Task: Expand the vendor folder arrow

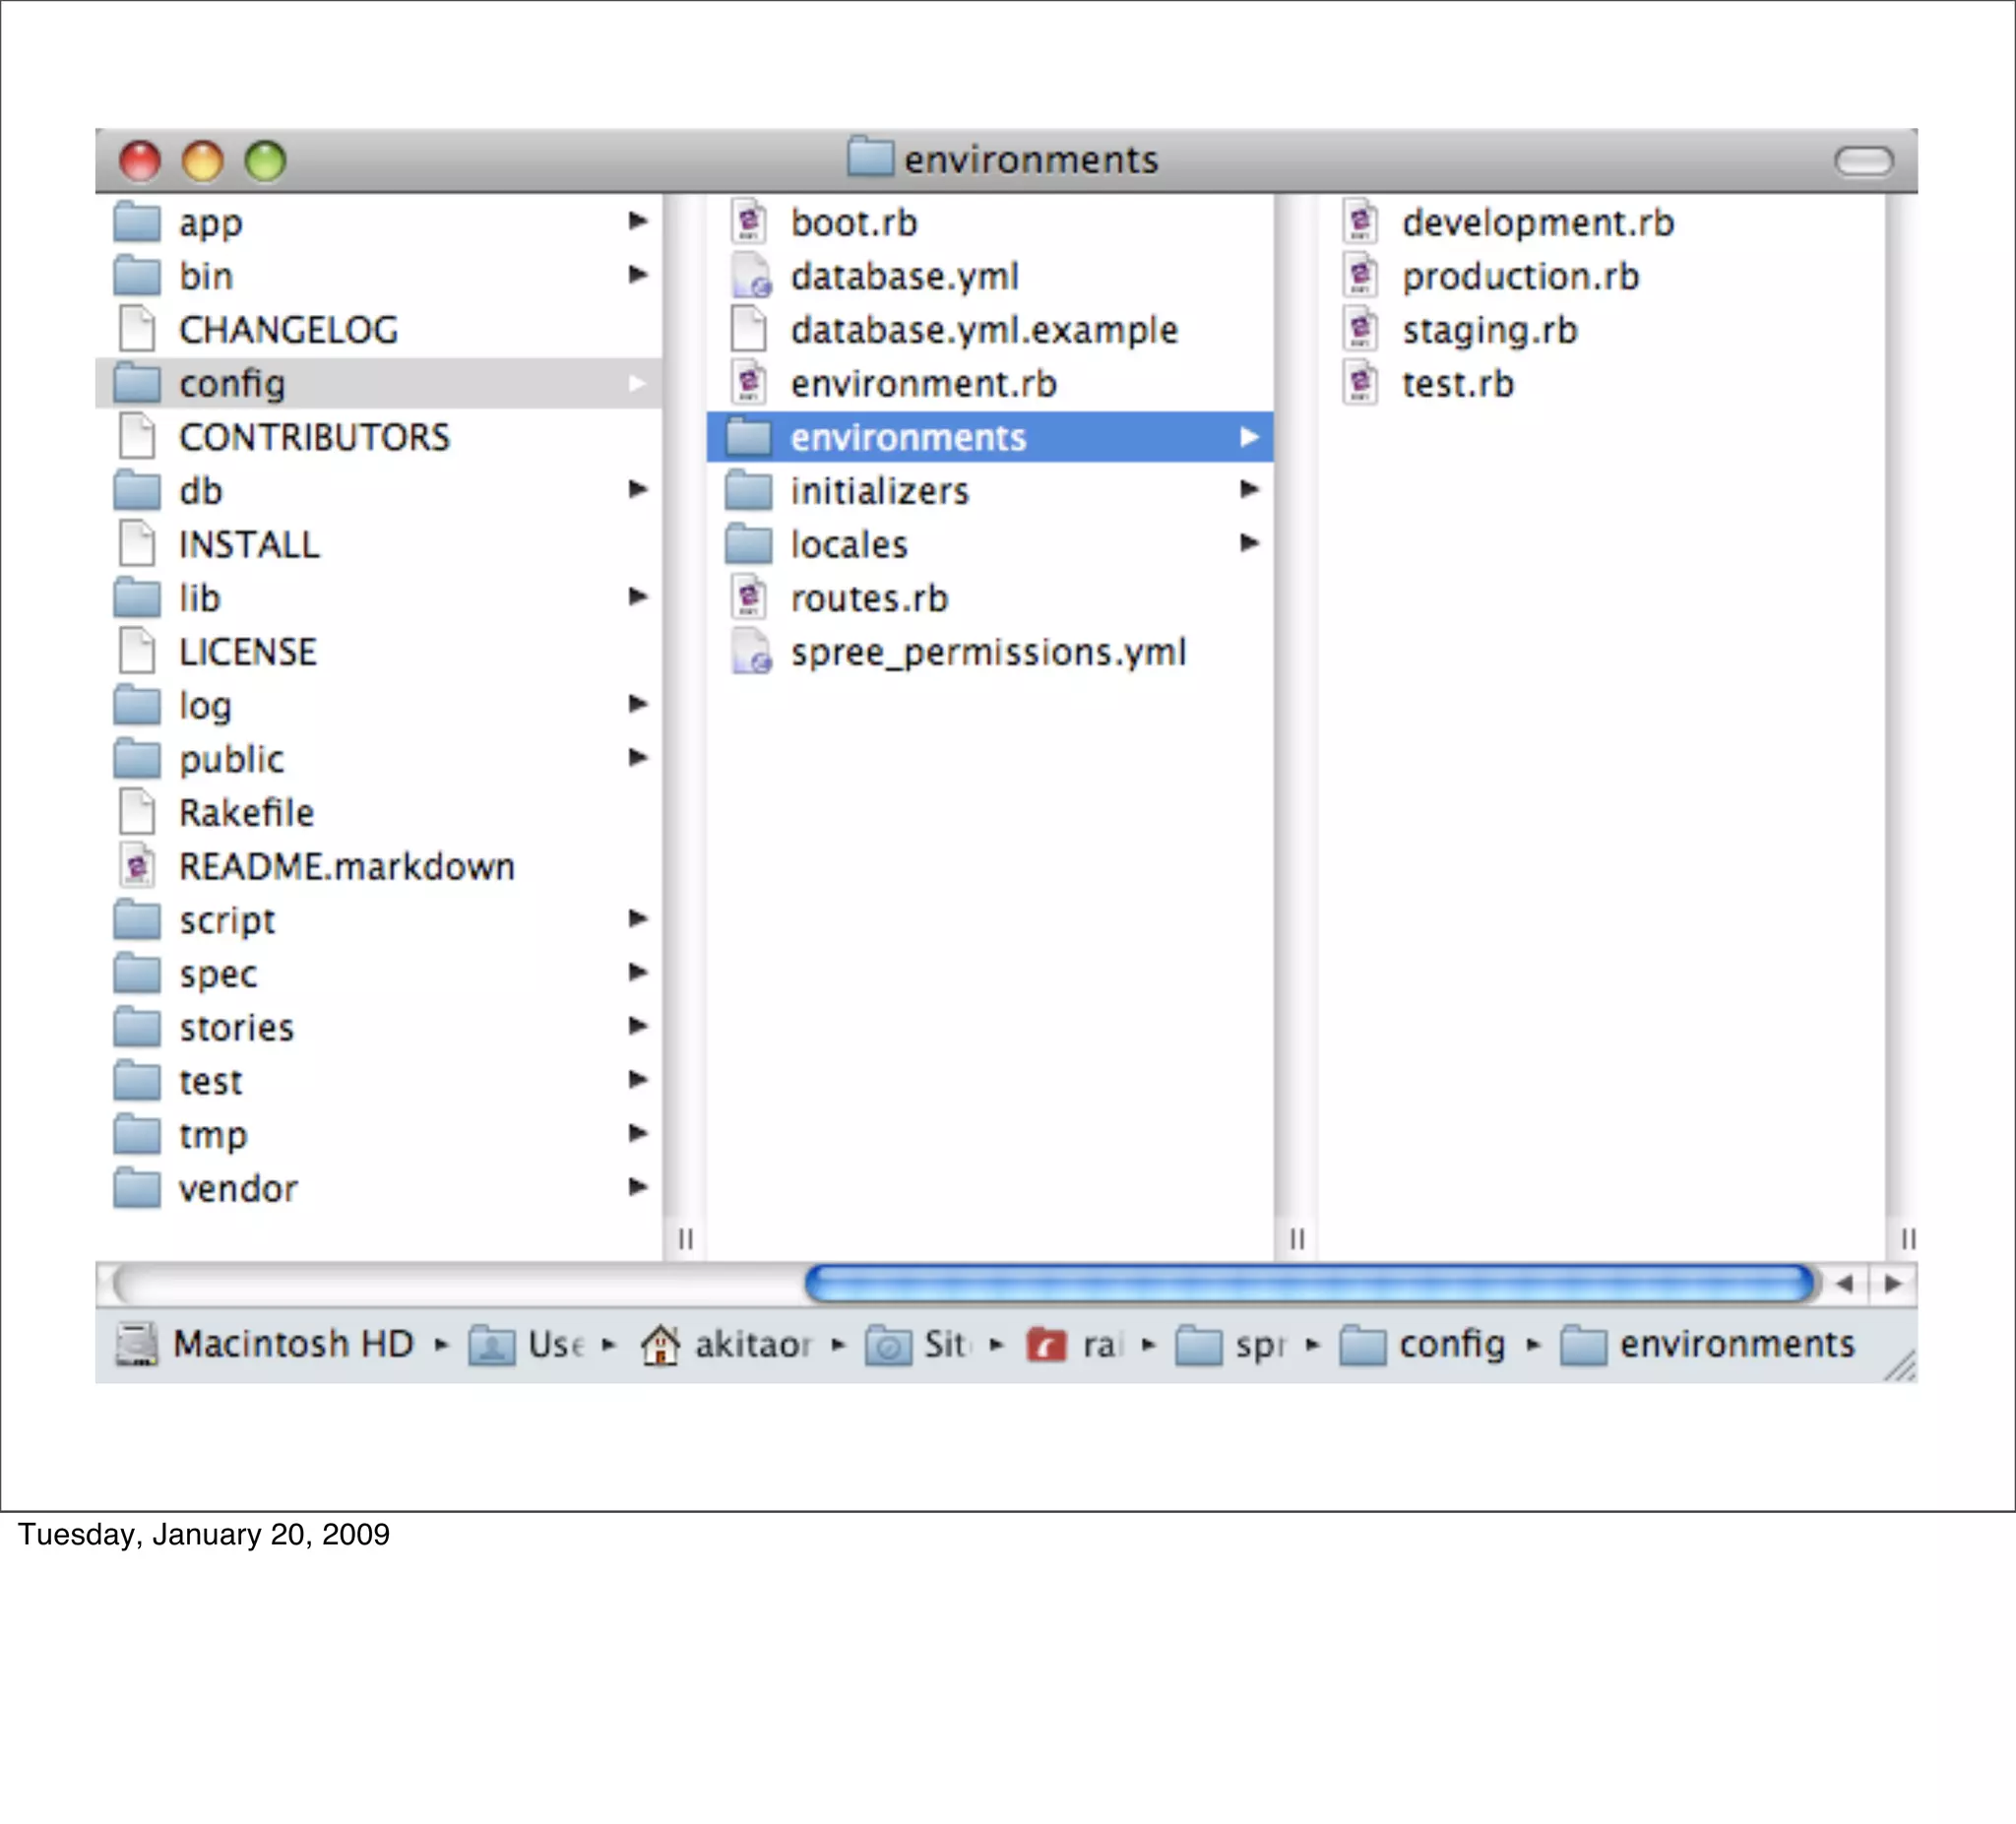Action: (x=637, y=1187)
